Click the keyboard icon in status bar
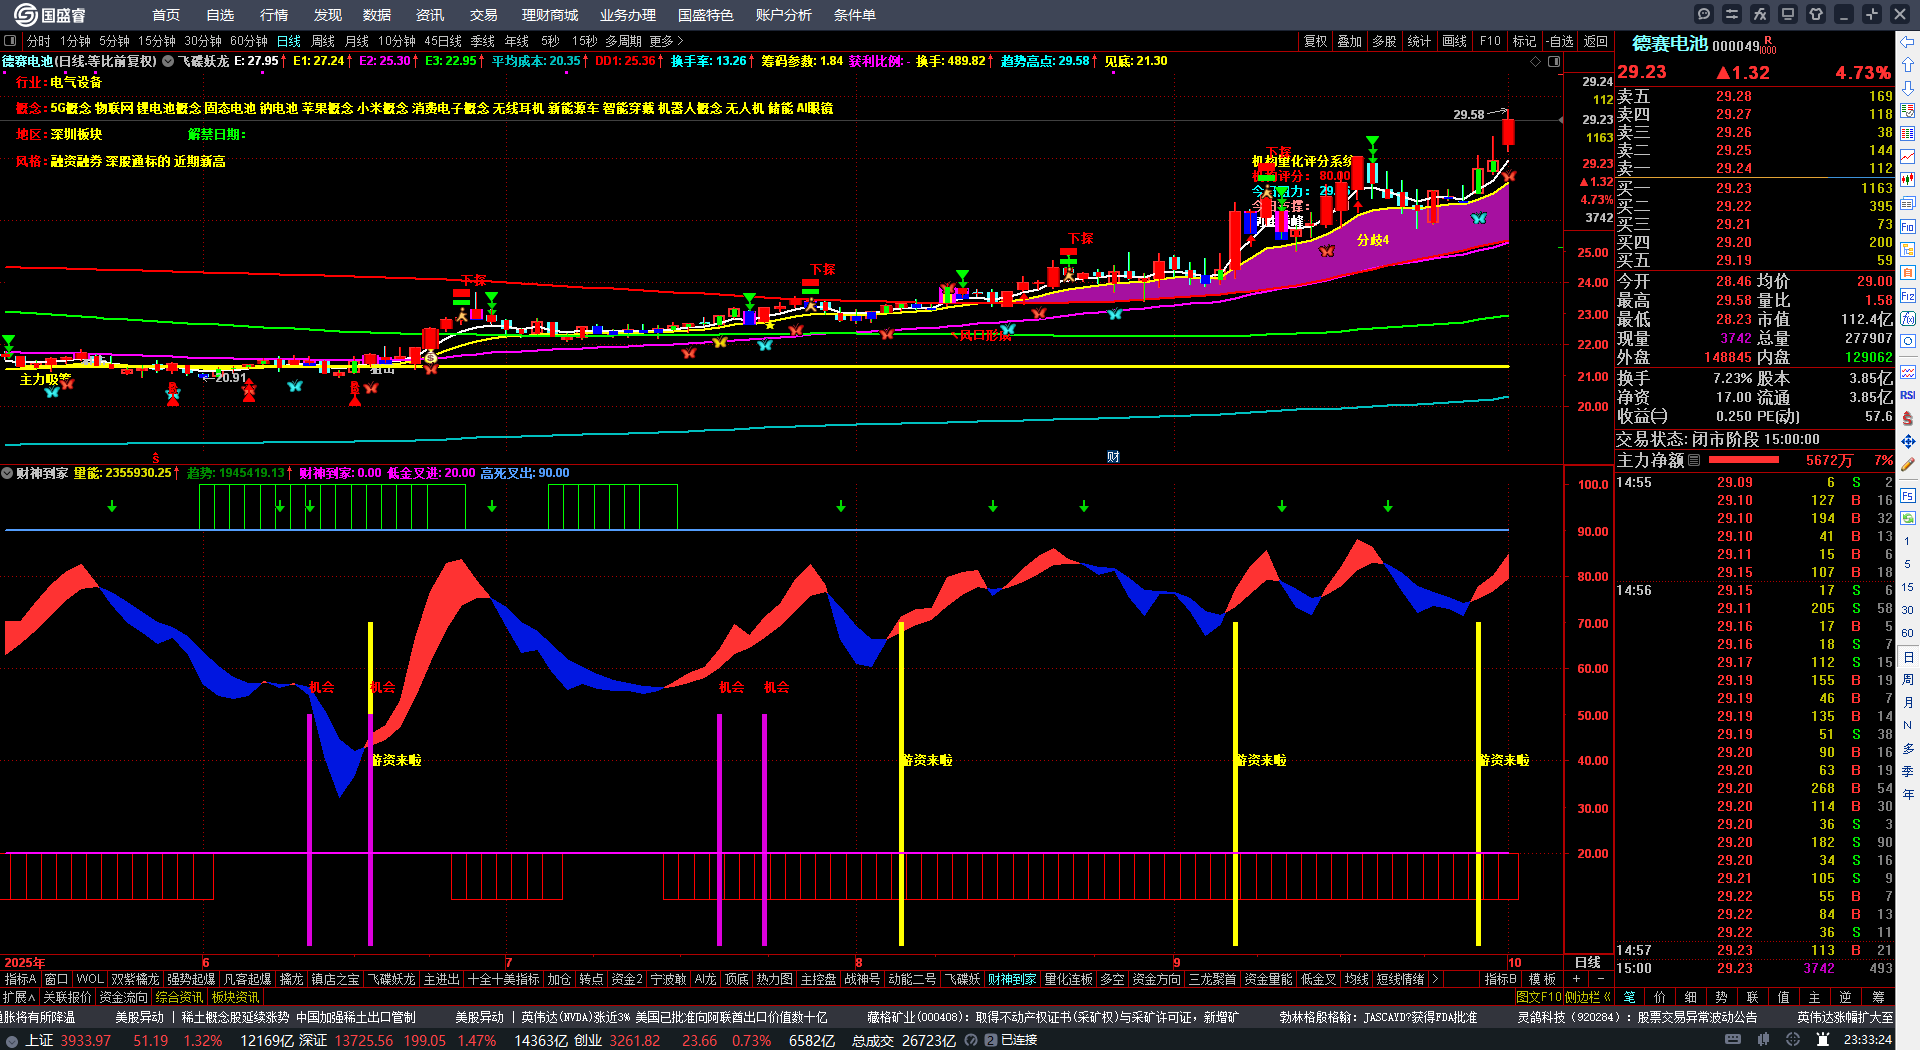1920x1050 pixels. pos(1733,1040)
